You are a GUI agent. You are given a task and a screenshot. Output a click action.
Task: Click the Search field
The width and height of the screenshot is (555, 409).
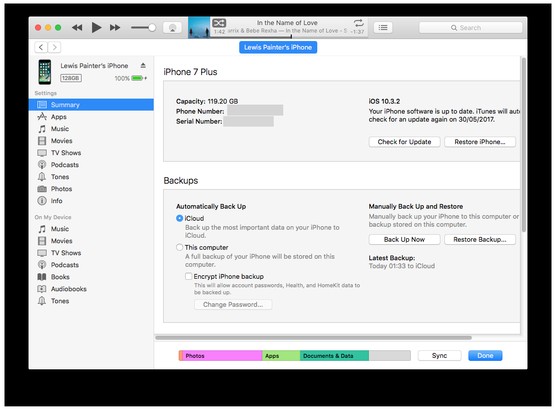pos(470,28)
